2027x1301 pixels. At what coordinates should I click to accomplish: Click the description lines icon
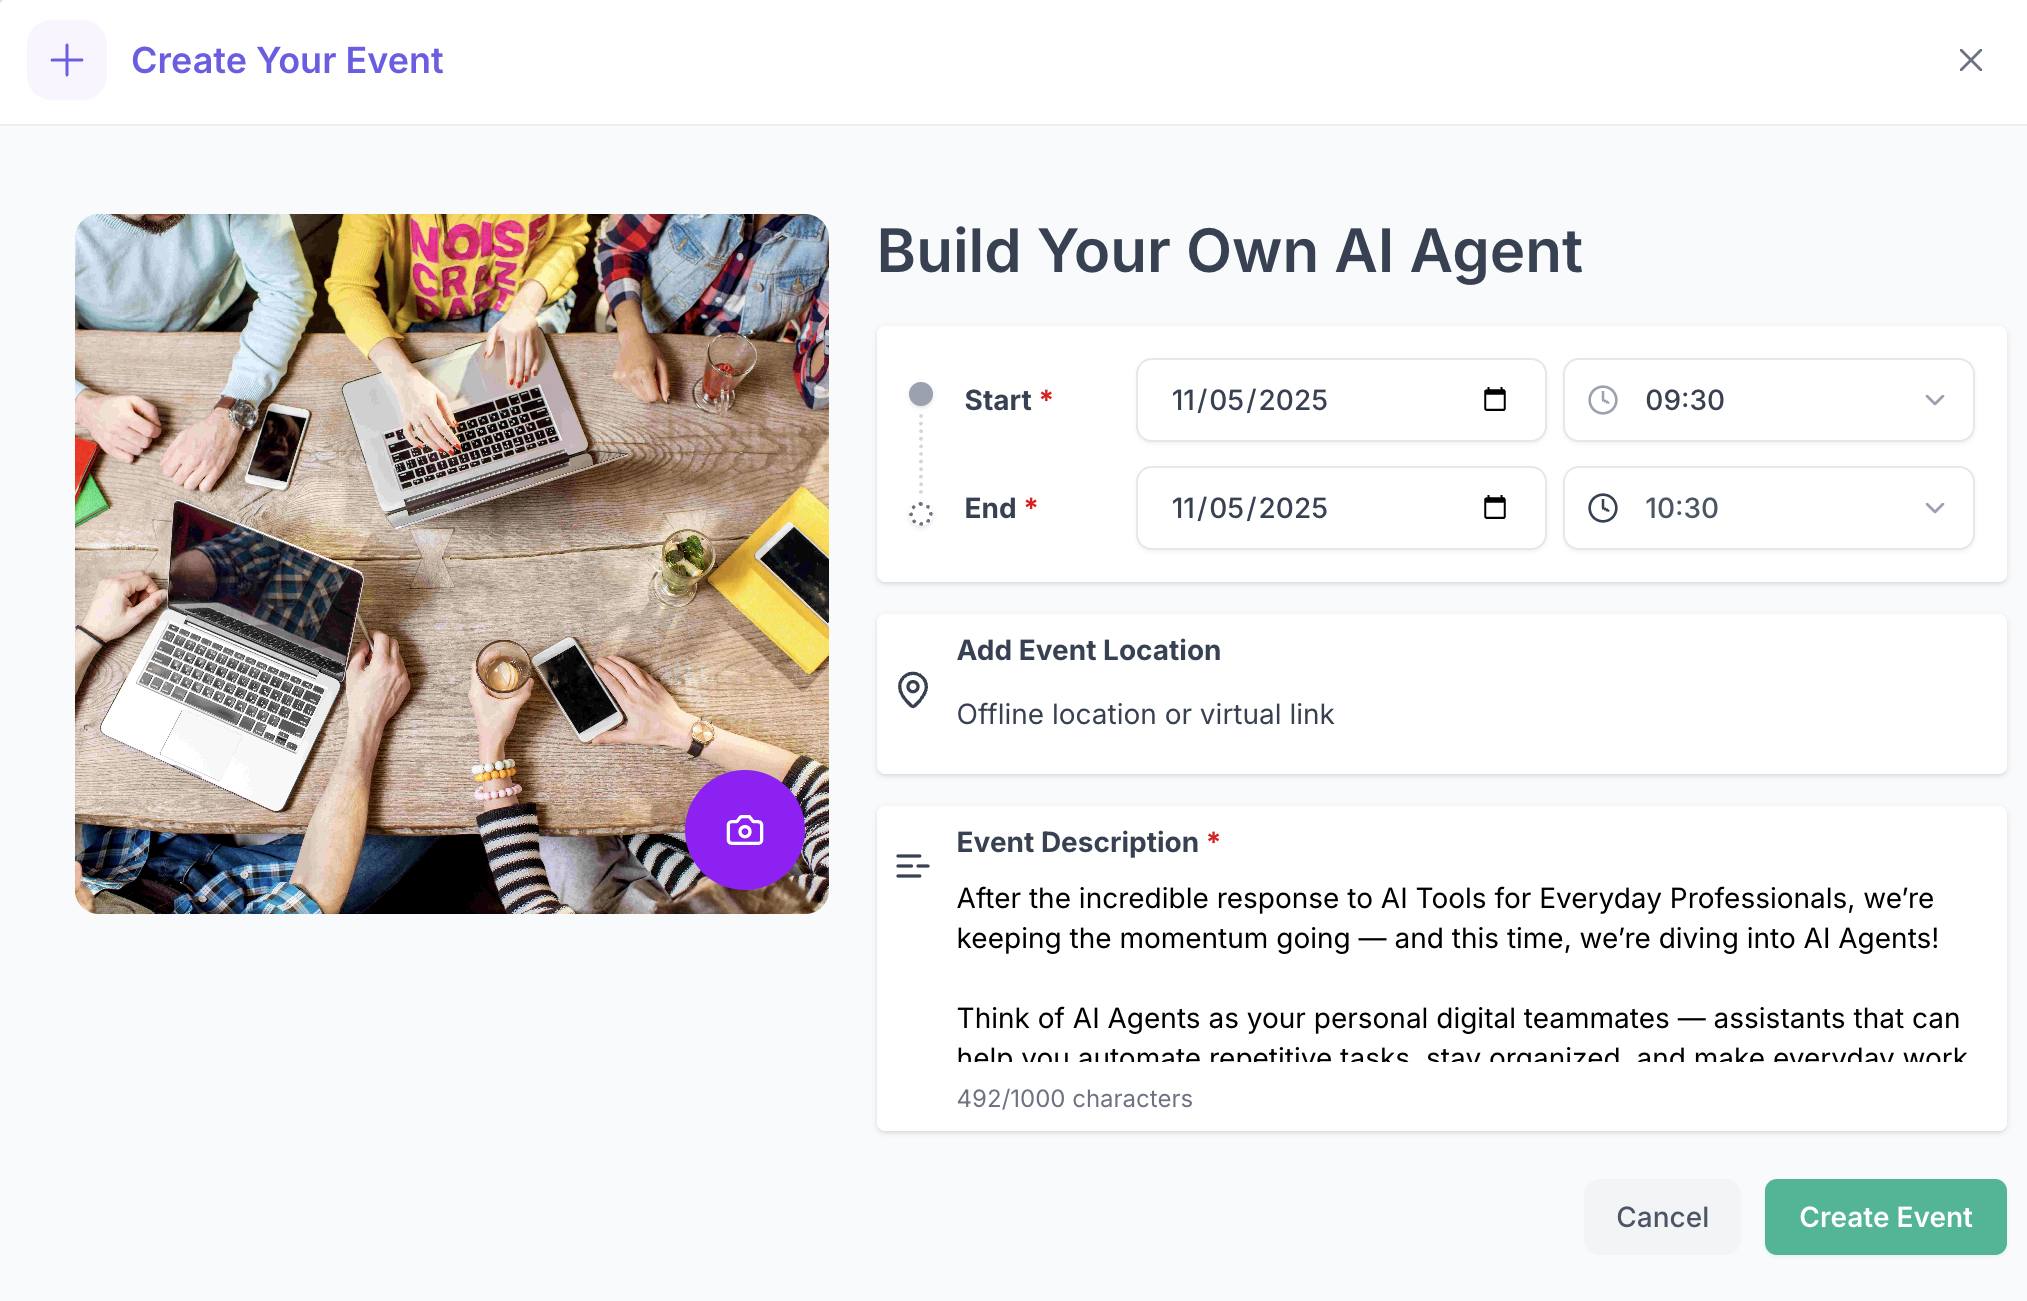point(912,866)
